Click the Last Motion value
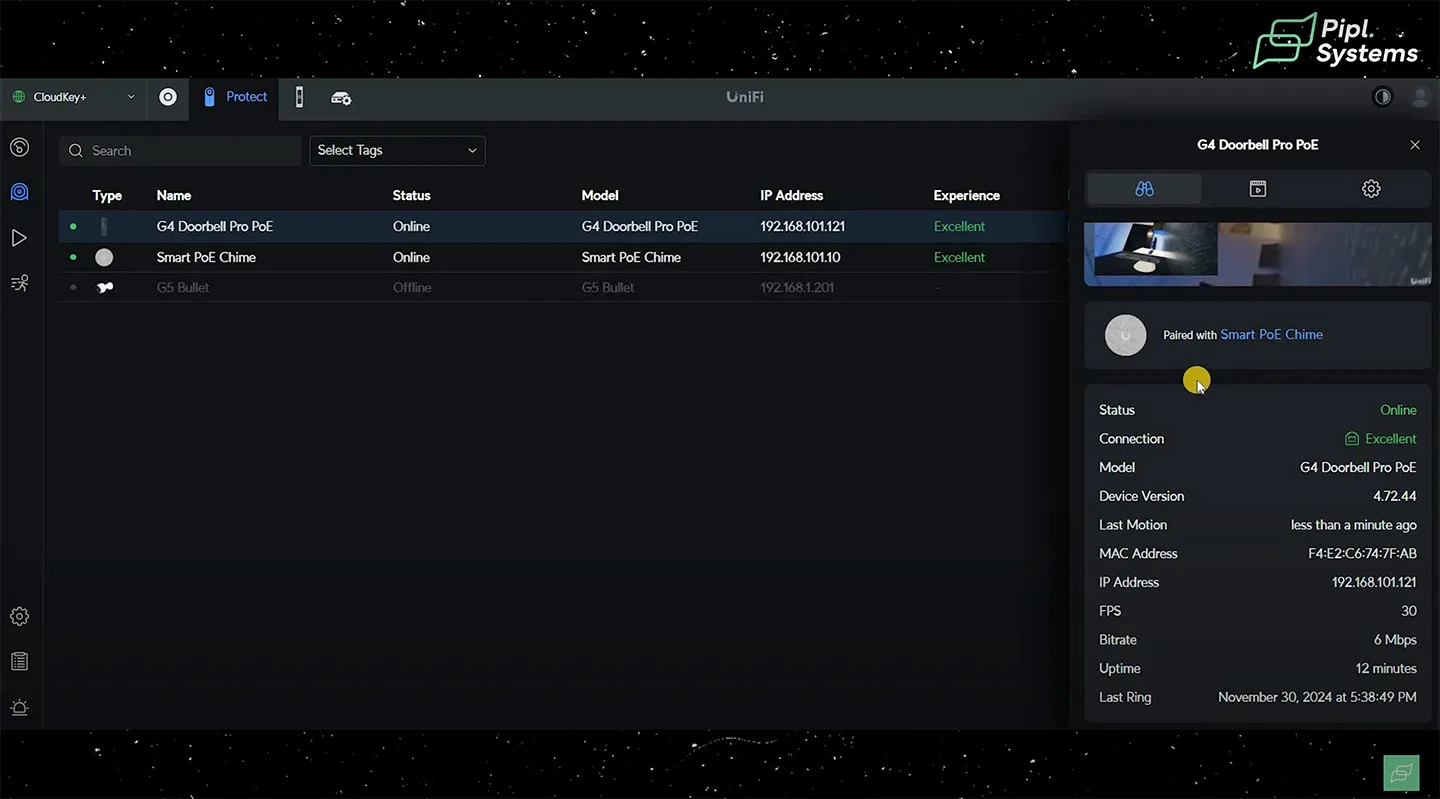 [1353, 525]
